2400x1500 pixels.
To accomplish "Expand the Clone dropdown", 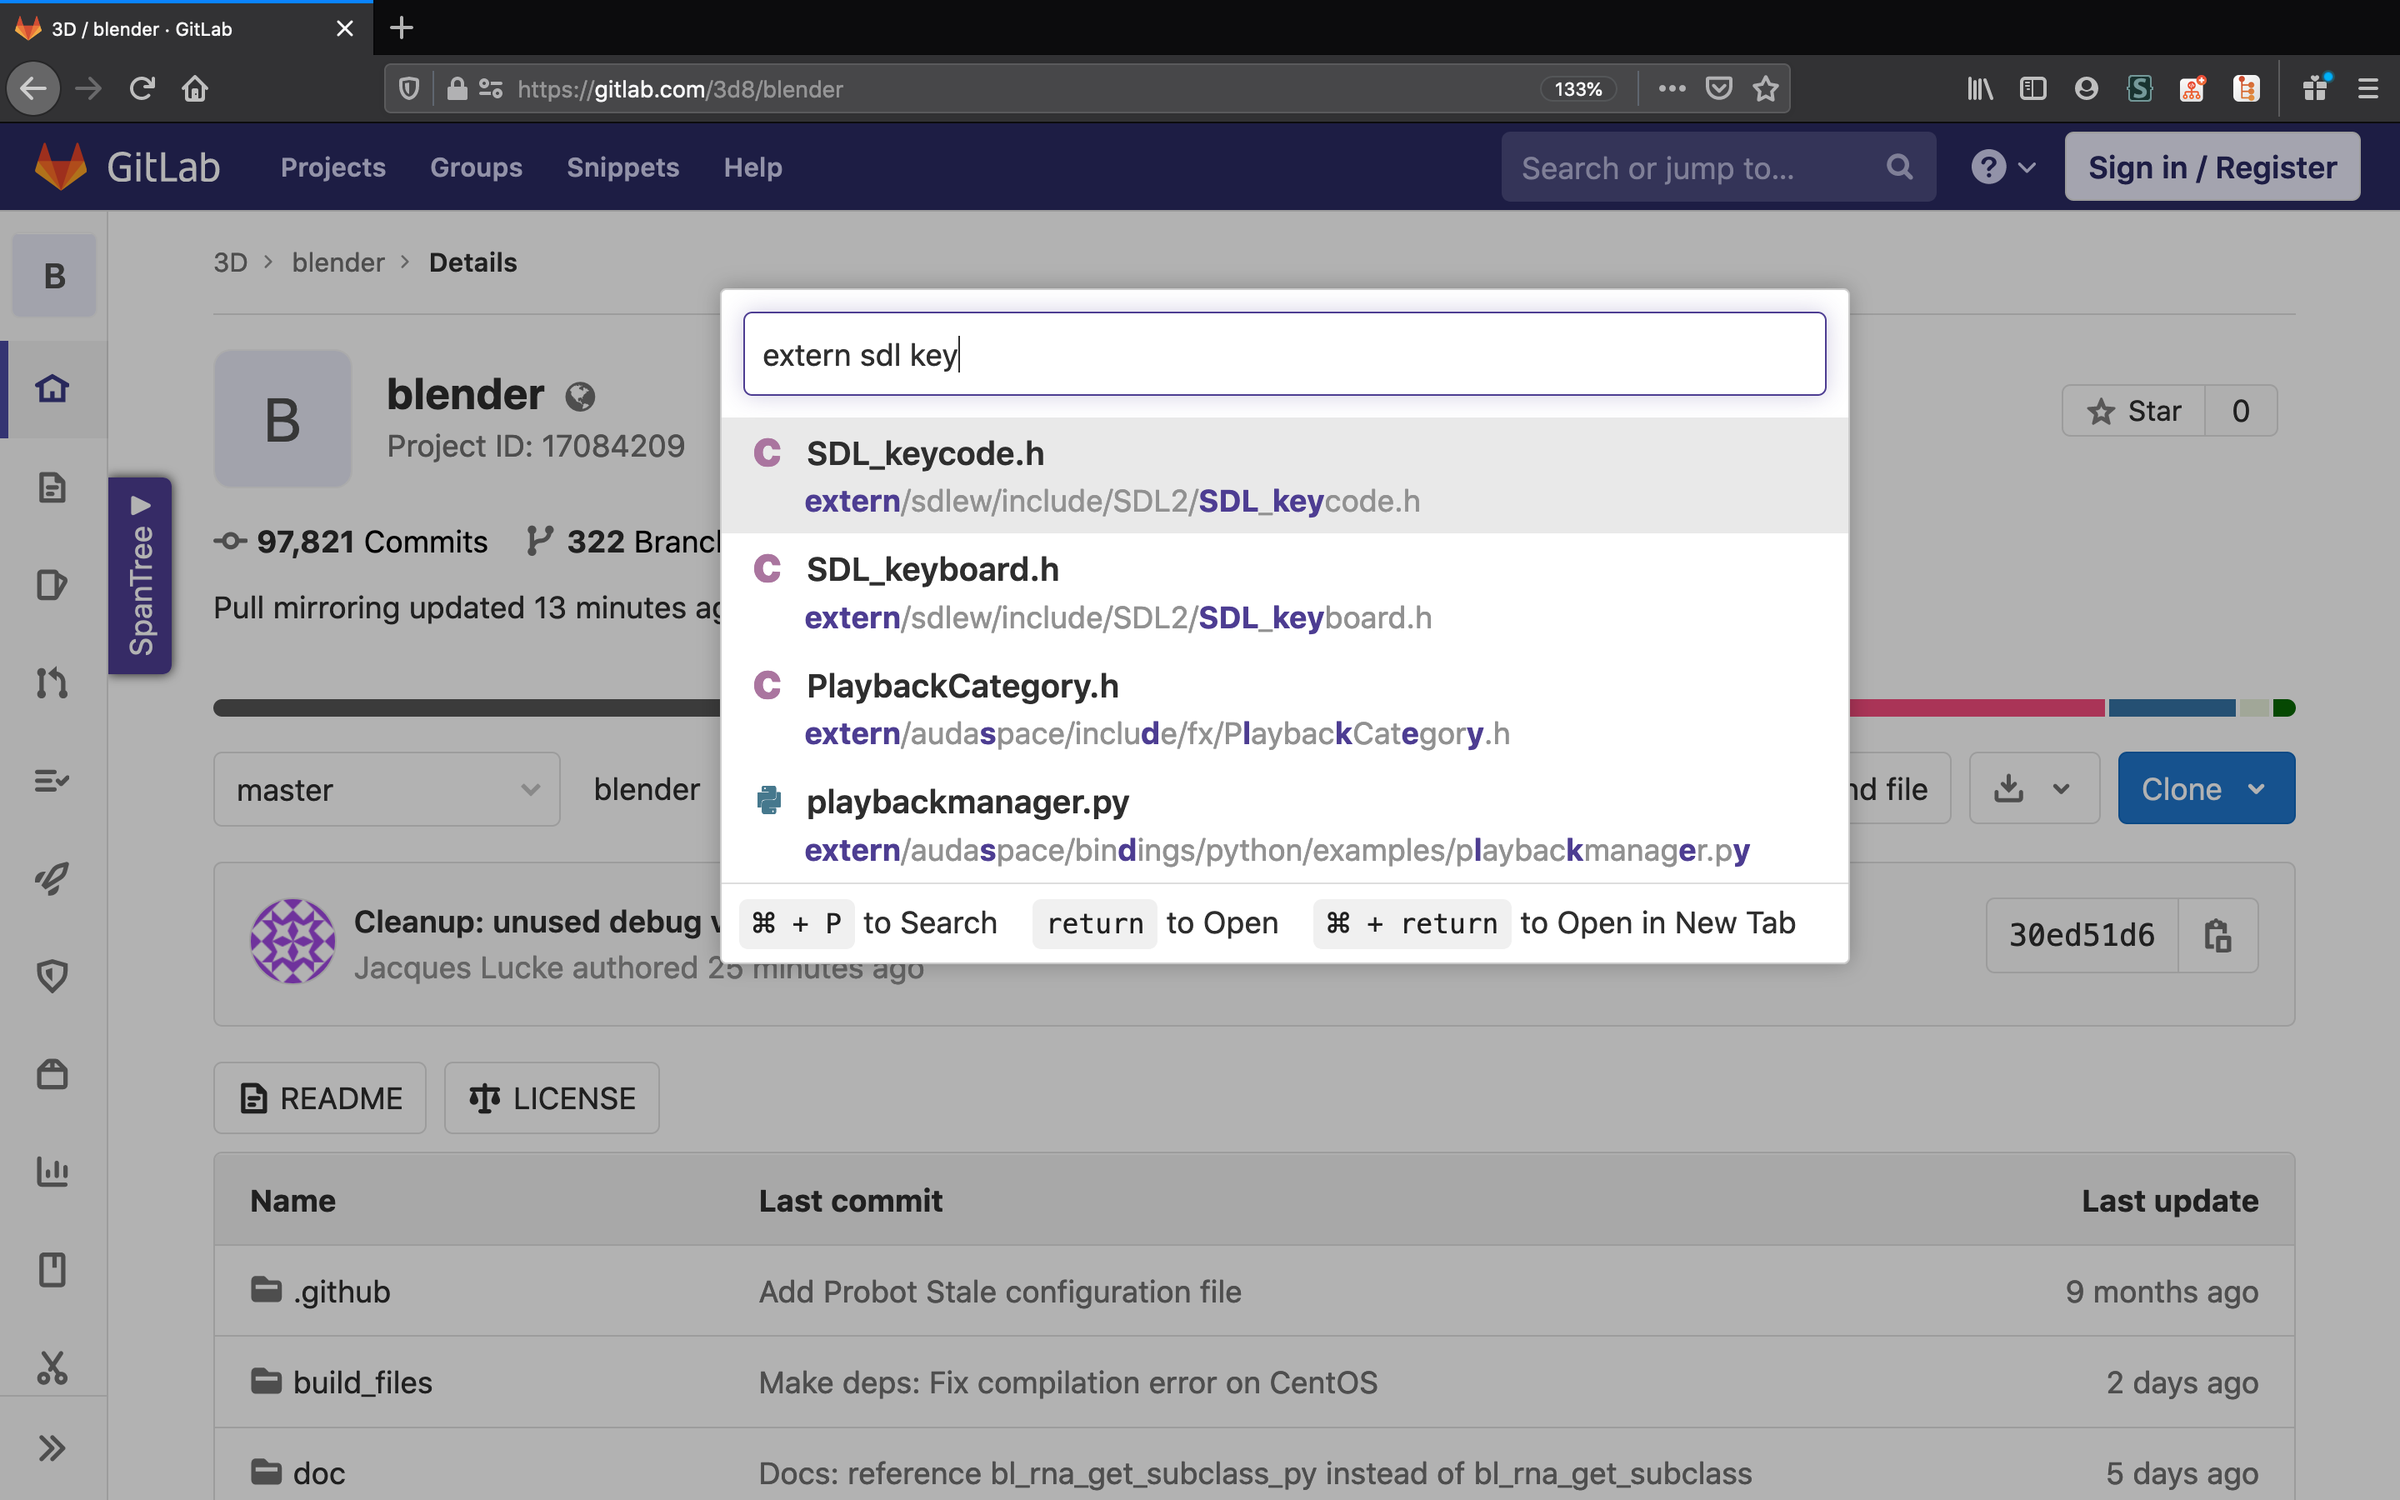I will click(2205, 789).
